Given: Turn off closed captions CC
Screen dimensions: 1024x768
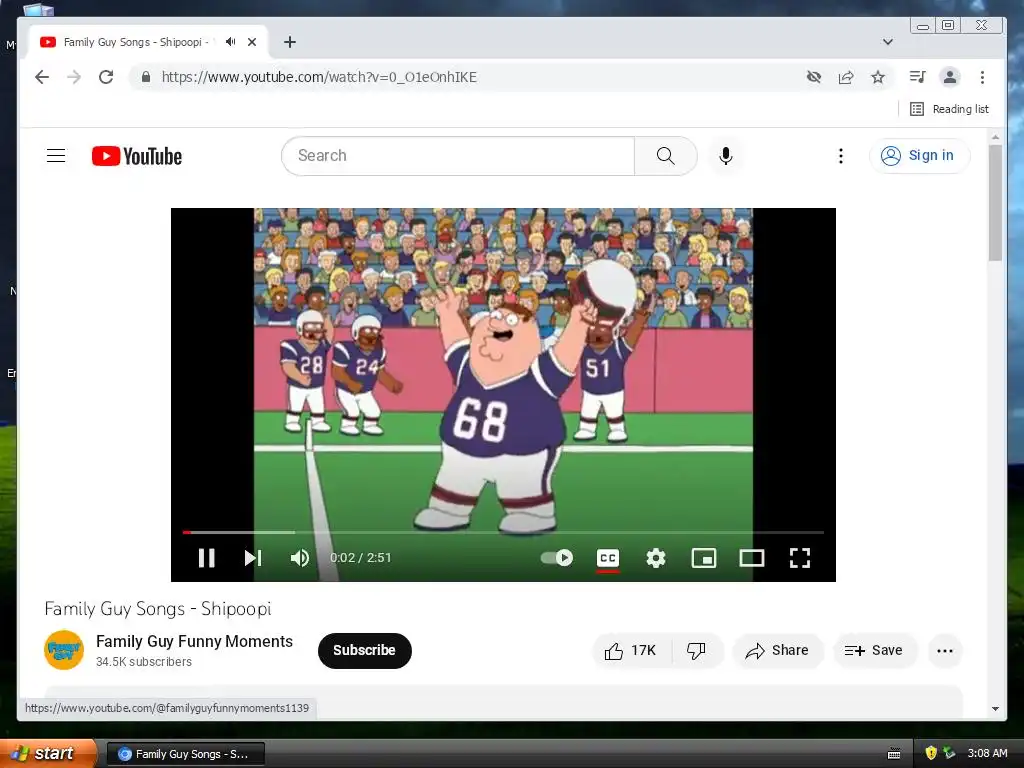Looking at the screenshot, I should 608,558.
